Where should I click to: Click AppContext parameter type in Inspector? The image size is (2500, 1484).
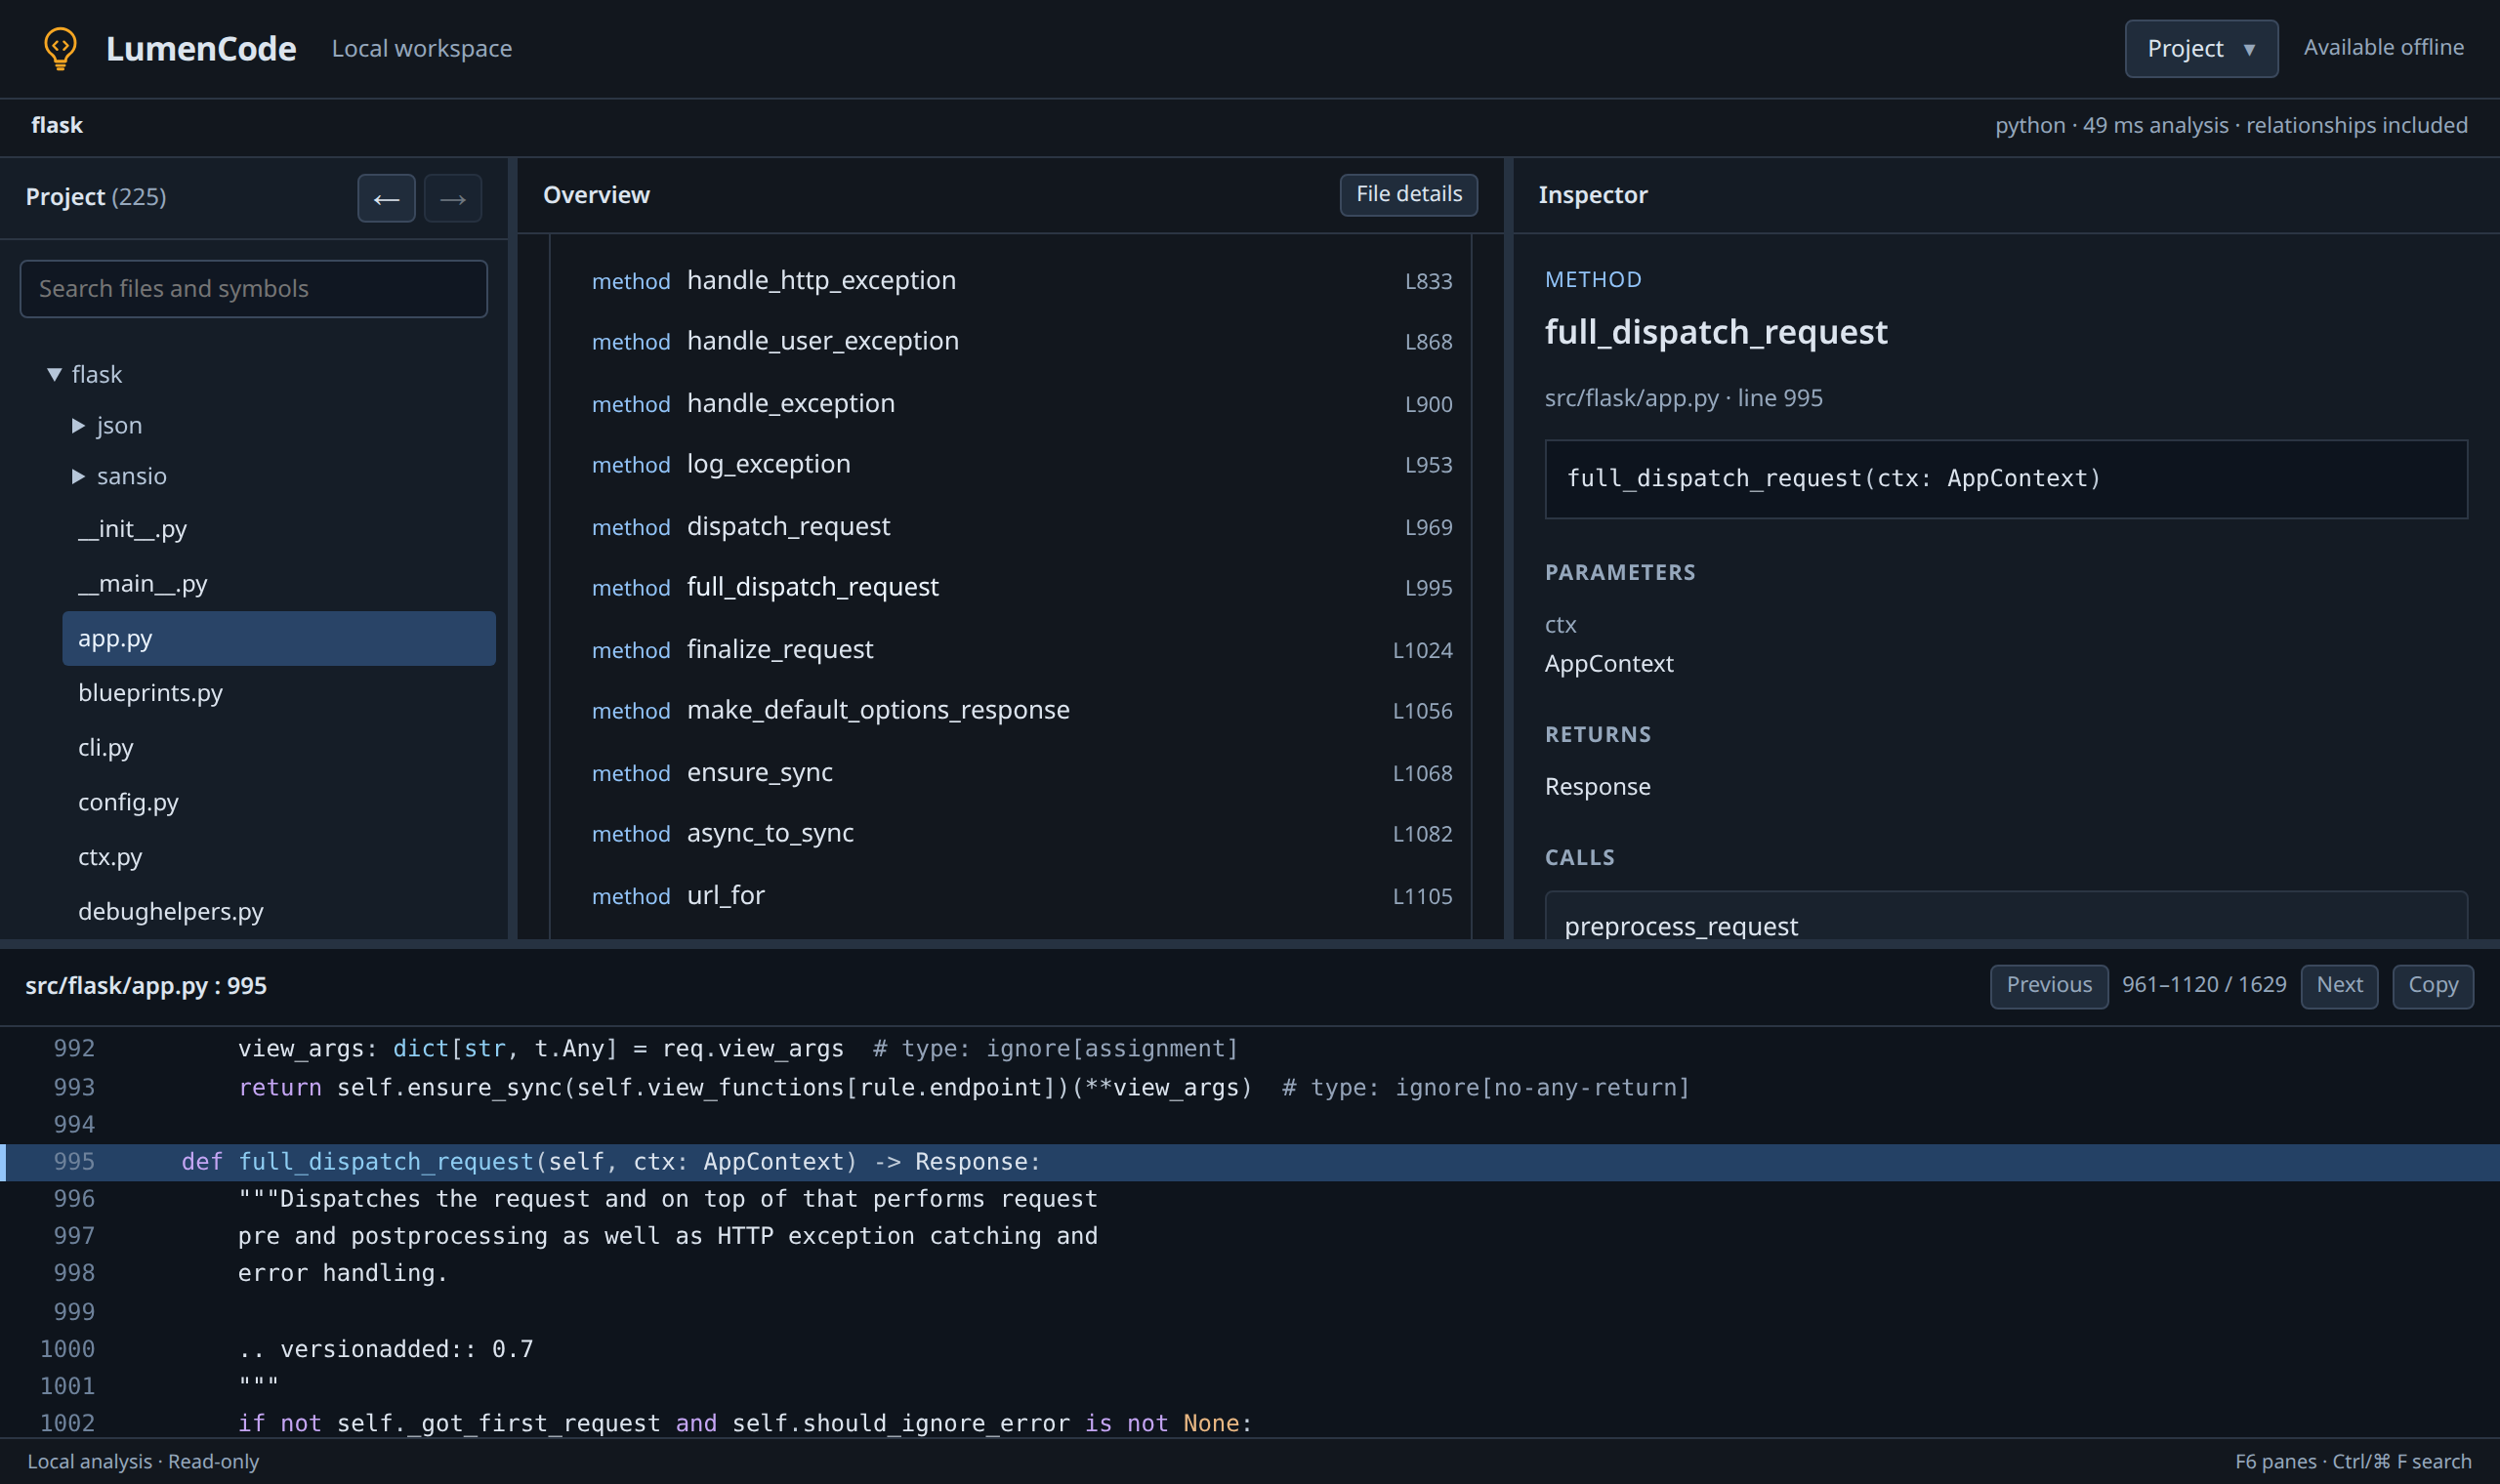click(1608, 663)
